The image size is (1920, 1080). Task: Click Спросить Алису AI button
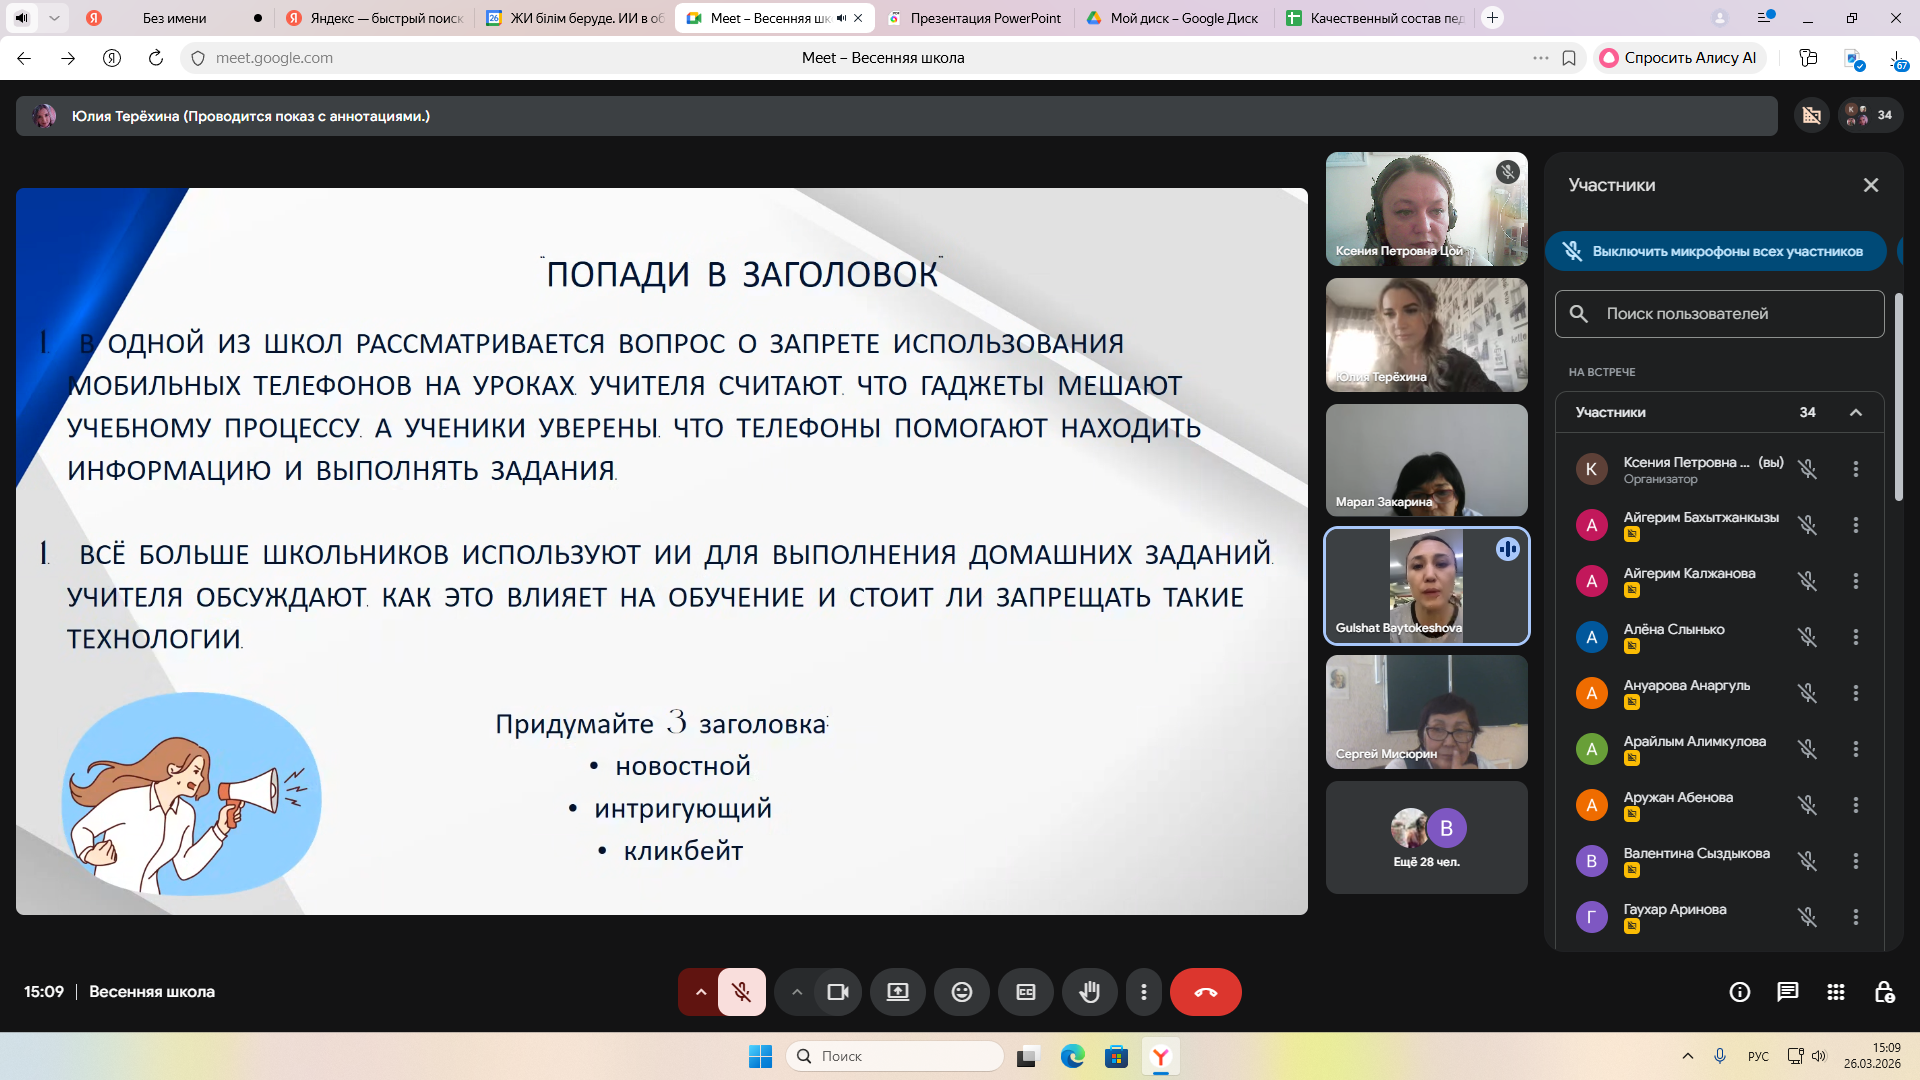[x=1679, y=58]
